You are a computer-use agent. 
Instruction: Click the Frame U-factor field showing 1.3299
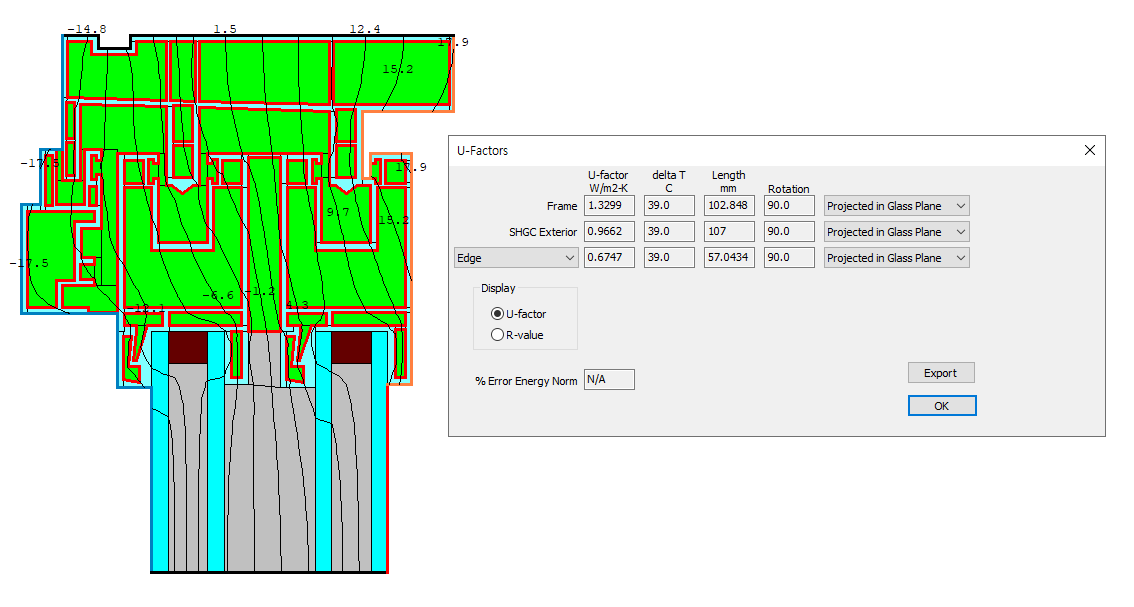click(609, 206)
